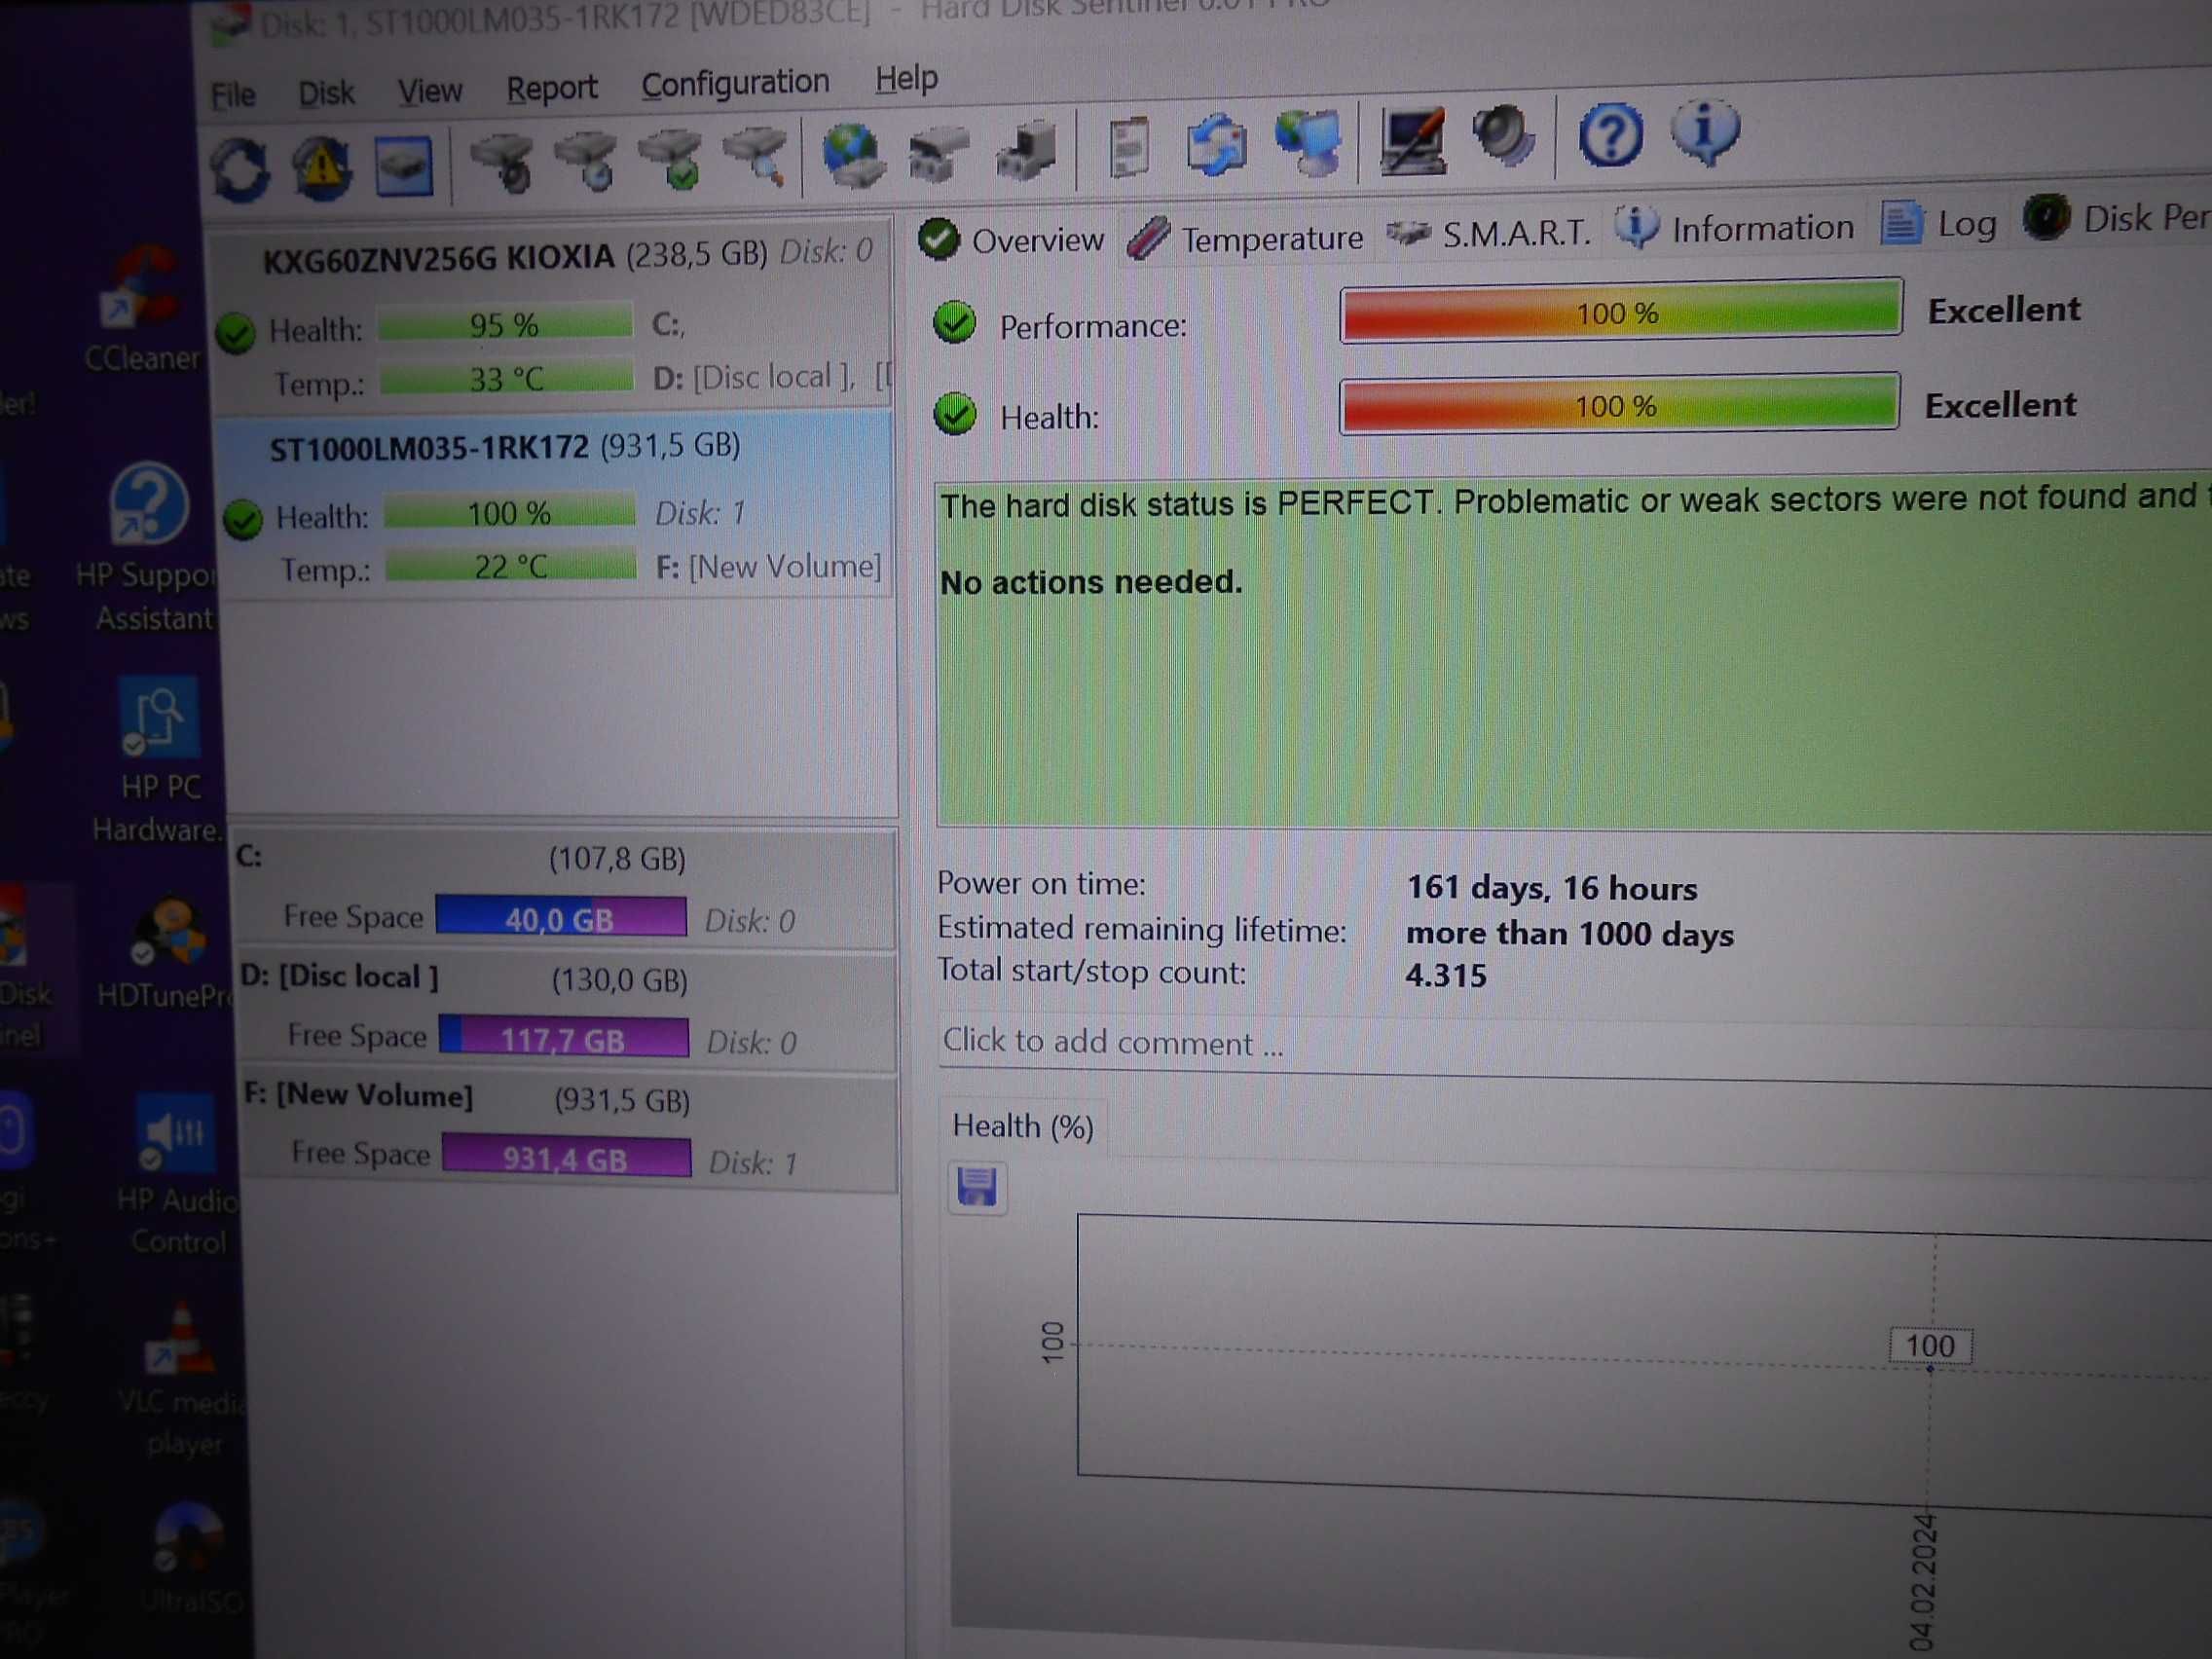Open the Report menu
2212x1659 pixels.
(x=551, y=88)
